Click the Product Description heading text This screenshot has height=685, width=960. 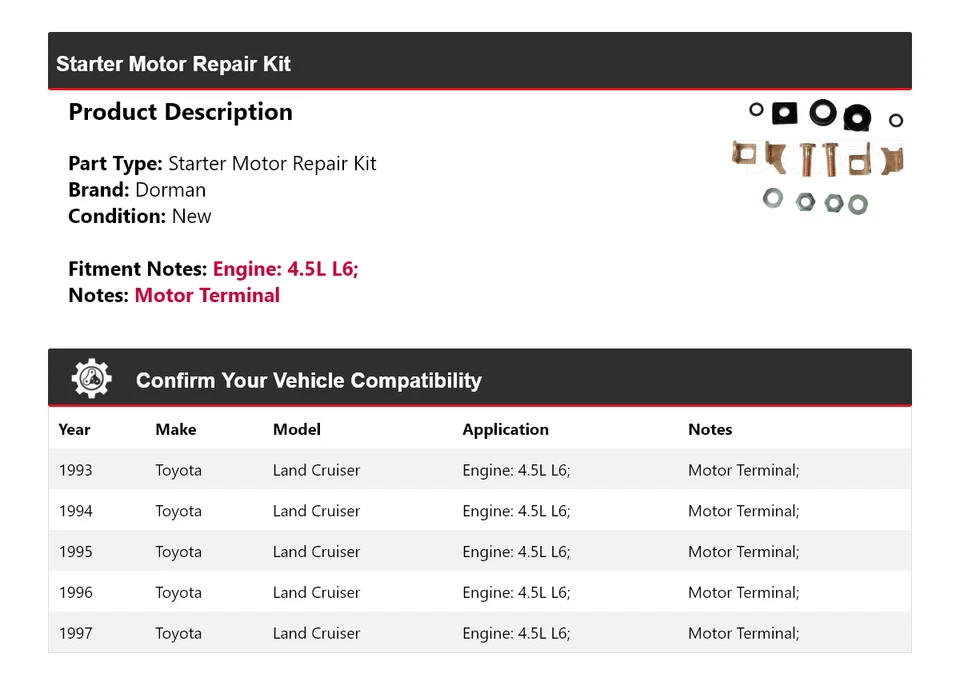180,112
